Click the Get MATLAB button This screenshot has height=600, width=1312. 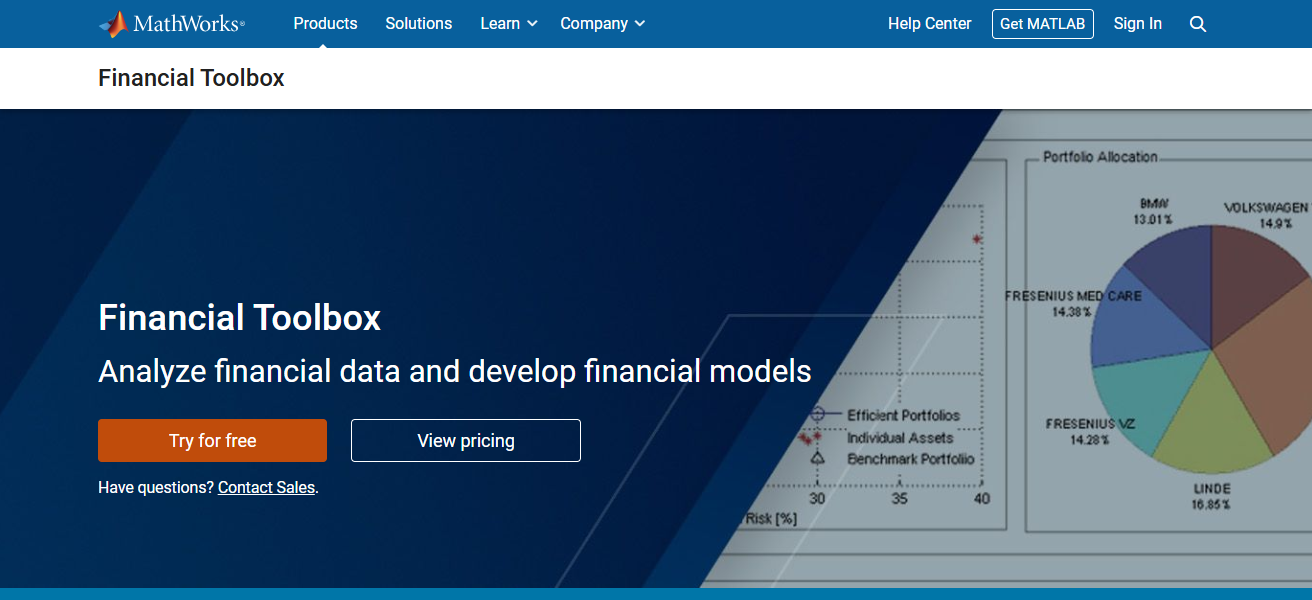pos(1042,23)
